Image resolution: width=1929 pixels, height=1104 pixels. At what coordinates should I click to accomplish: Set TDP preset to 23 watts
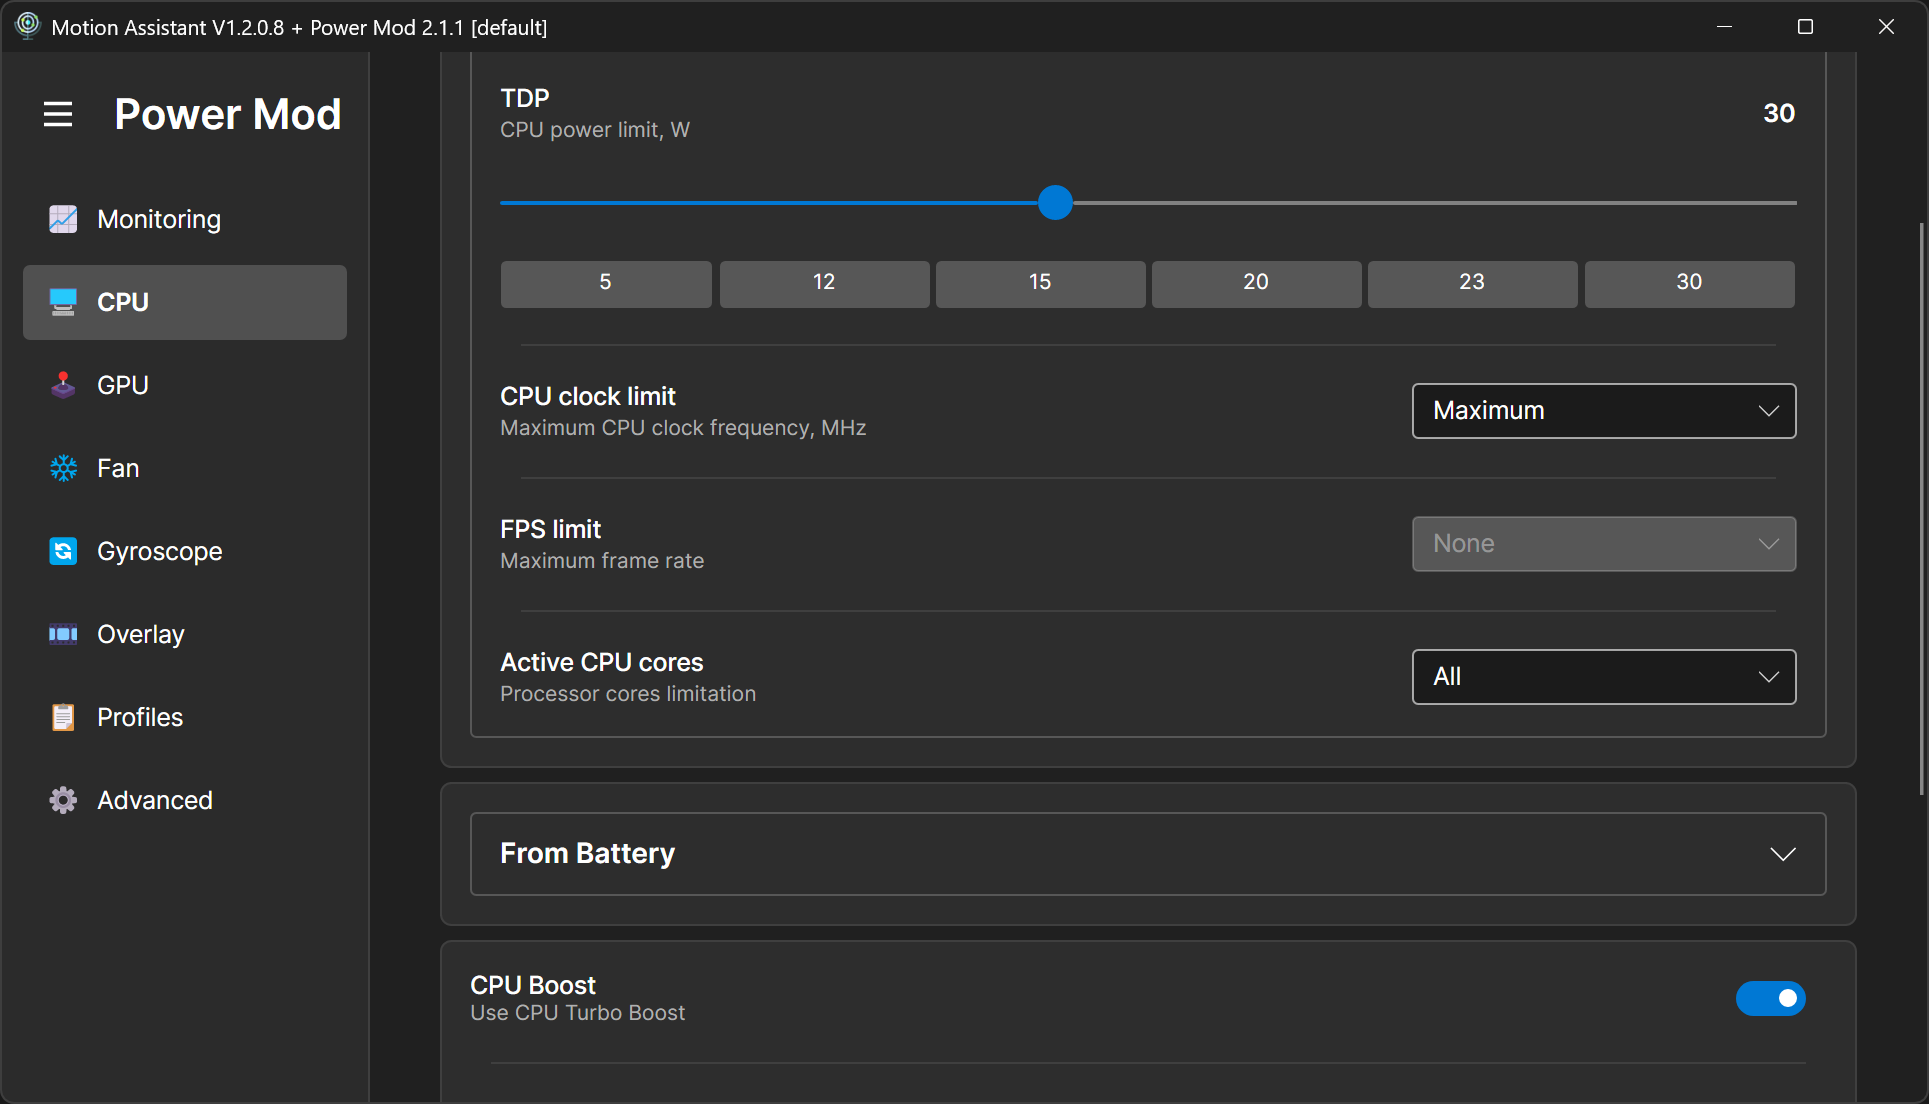[1472, 283]
